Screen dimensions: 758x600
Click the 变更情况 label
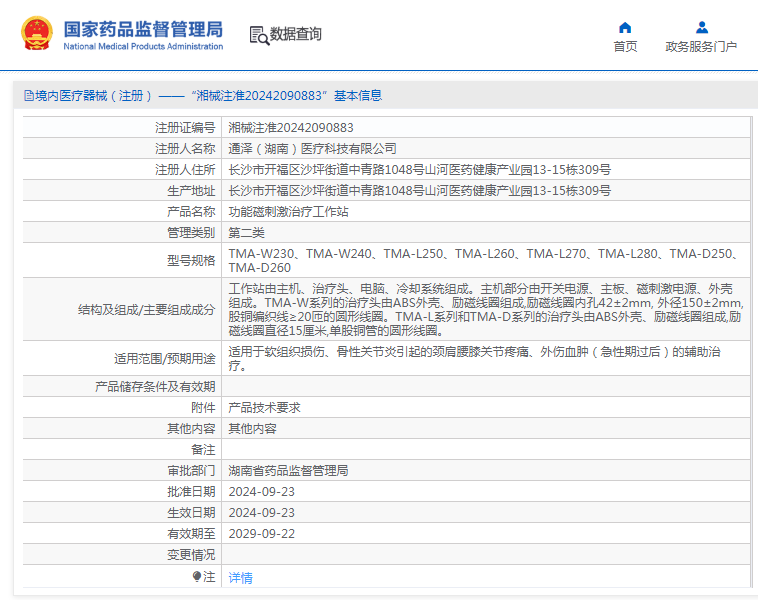(191, 555)
